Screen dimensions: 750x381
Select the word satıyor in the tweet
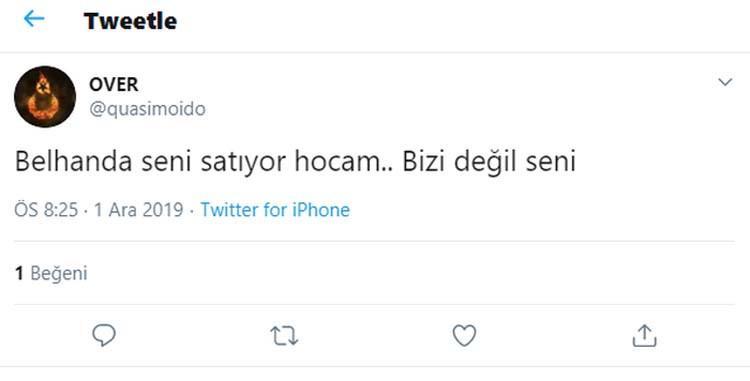click(244, 163)
